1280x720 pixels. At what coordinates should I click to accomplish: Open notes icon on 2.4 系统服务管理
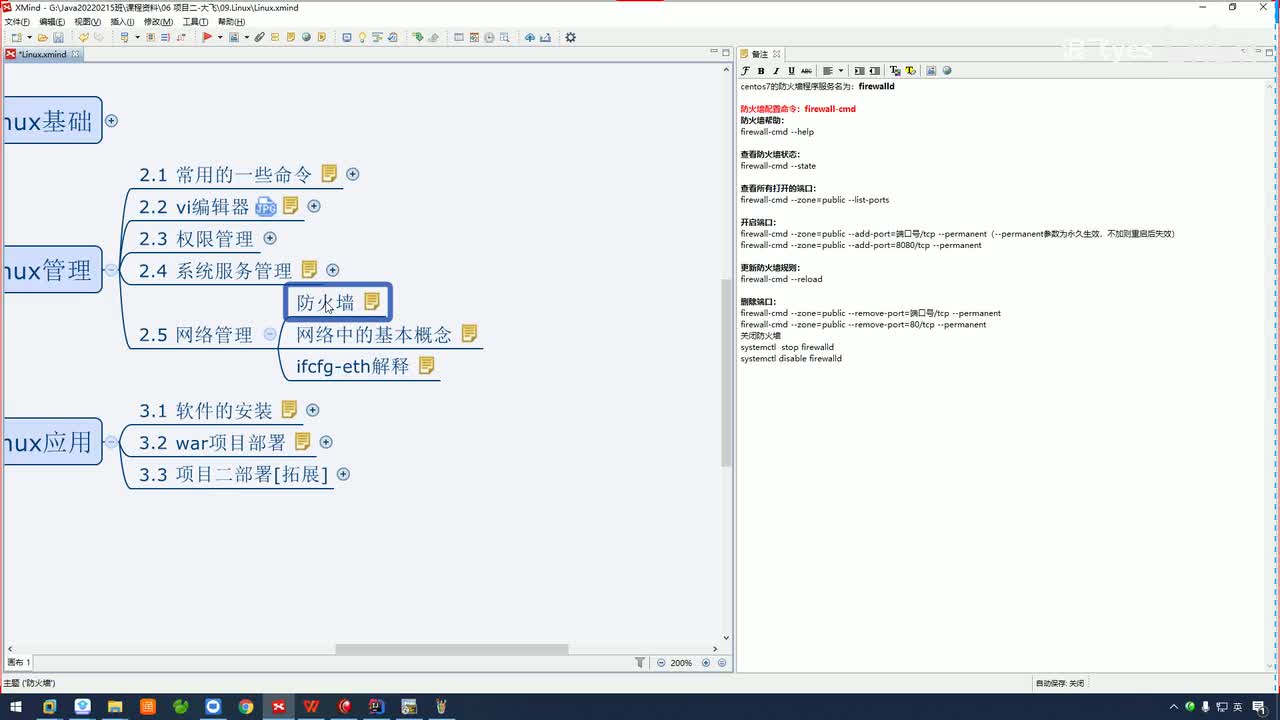pyautogui.click(x=309, y=269)
